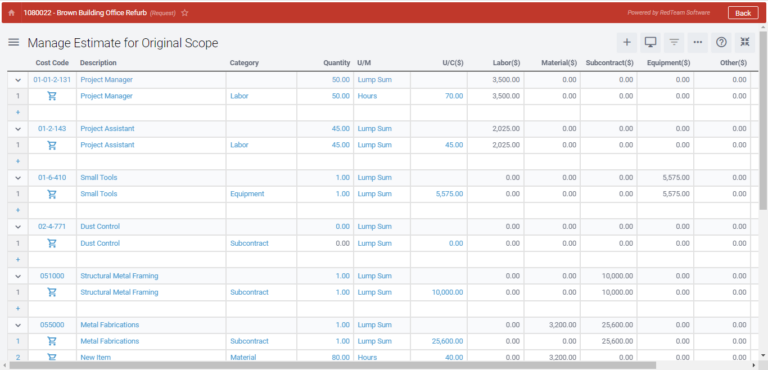Click the collapse-all arrows icon
The height and width of the screenshot is (370, 768).
[x=745, y=43]
